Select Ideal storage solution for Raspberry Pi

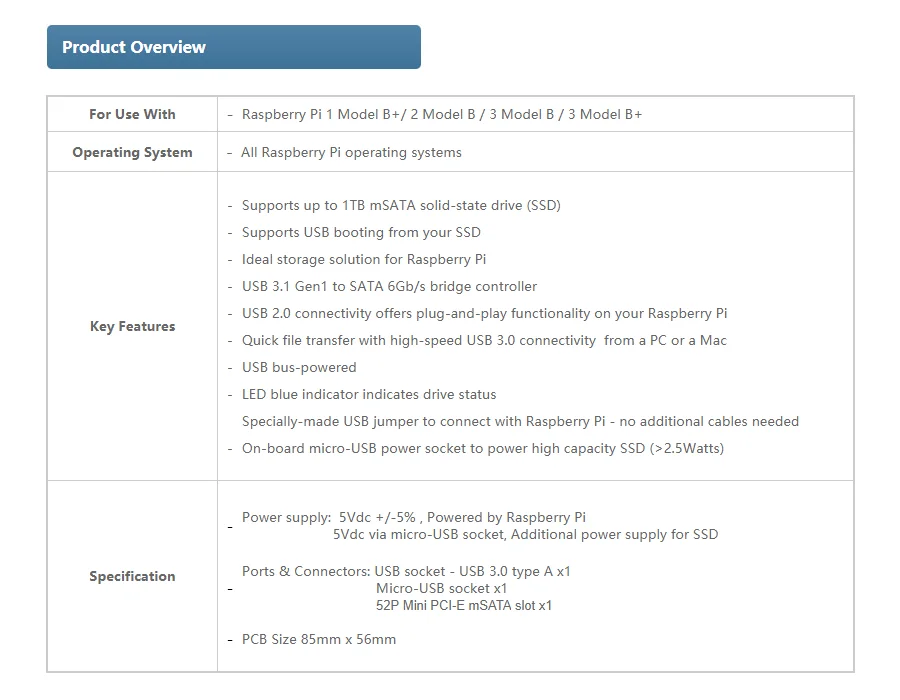coord(364,259)
